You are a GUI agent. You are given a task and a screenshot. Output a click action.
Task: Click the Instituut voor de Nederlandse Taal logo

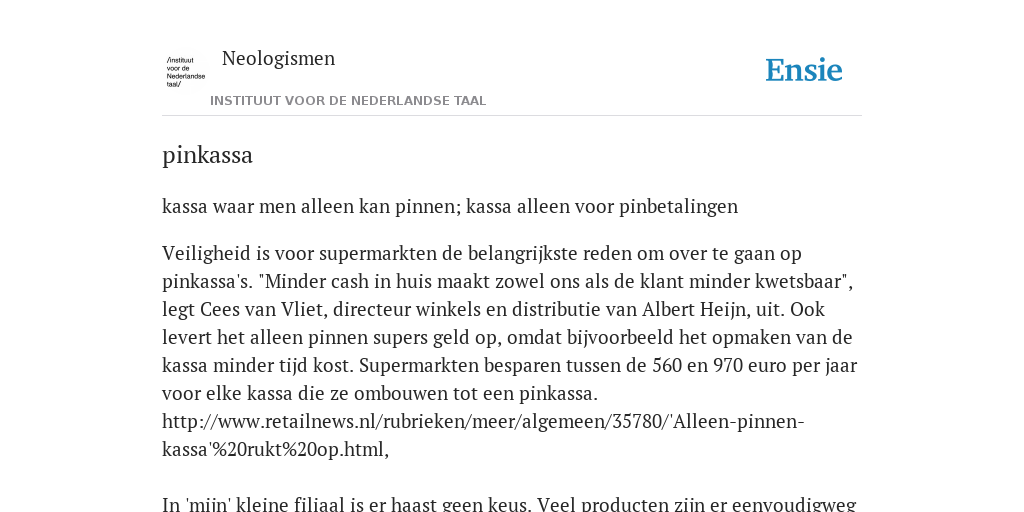(185, 72)
